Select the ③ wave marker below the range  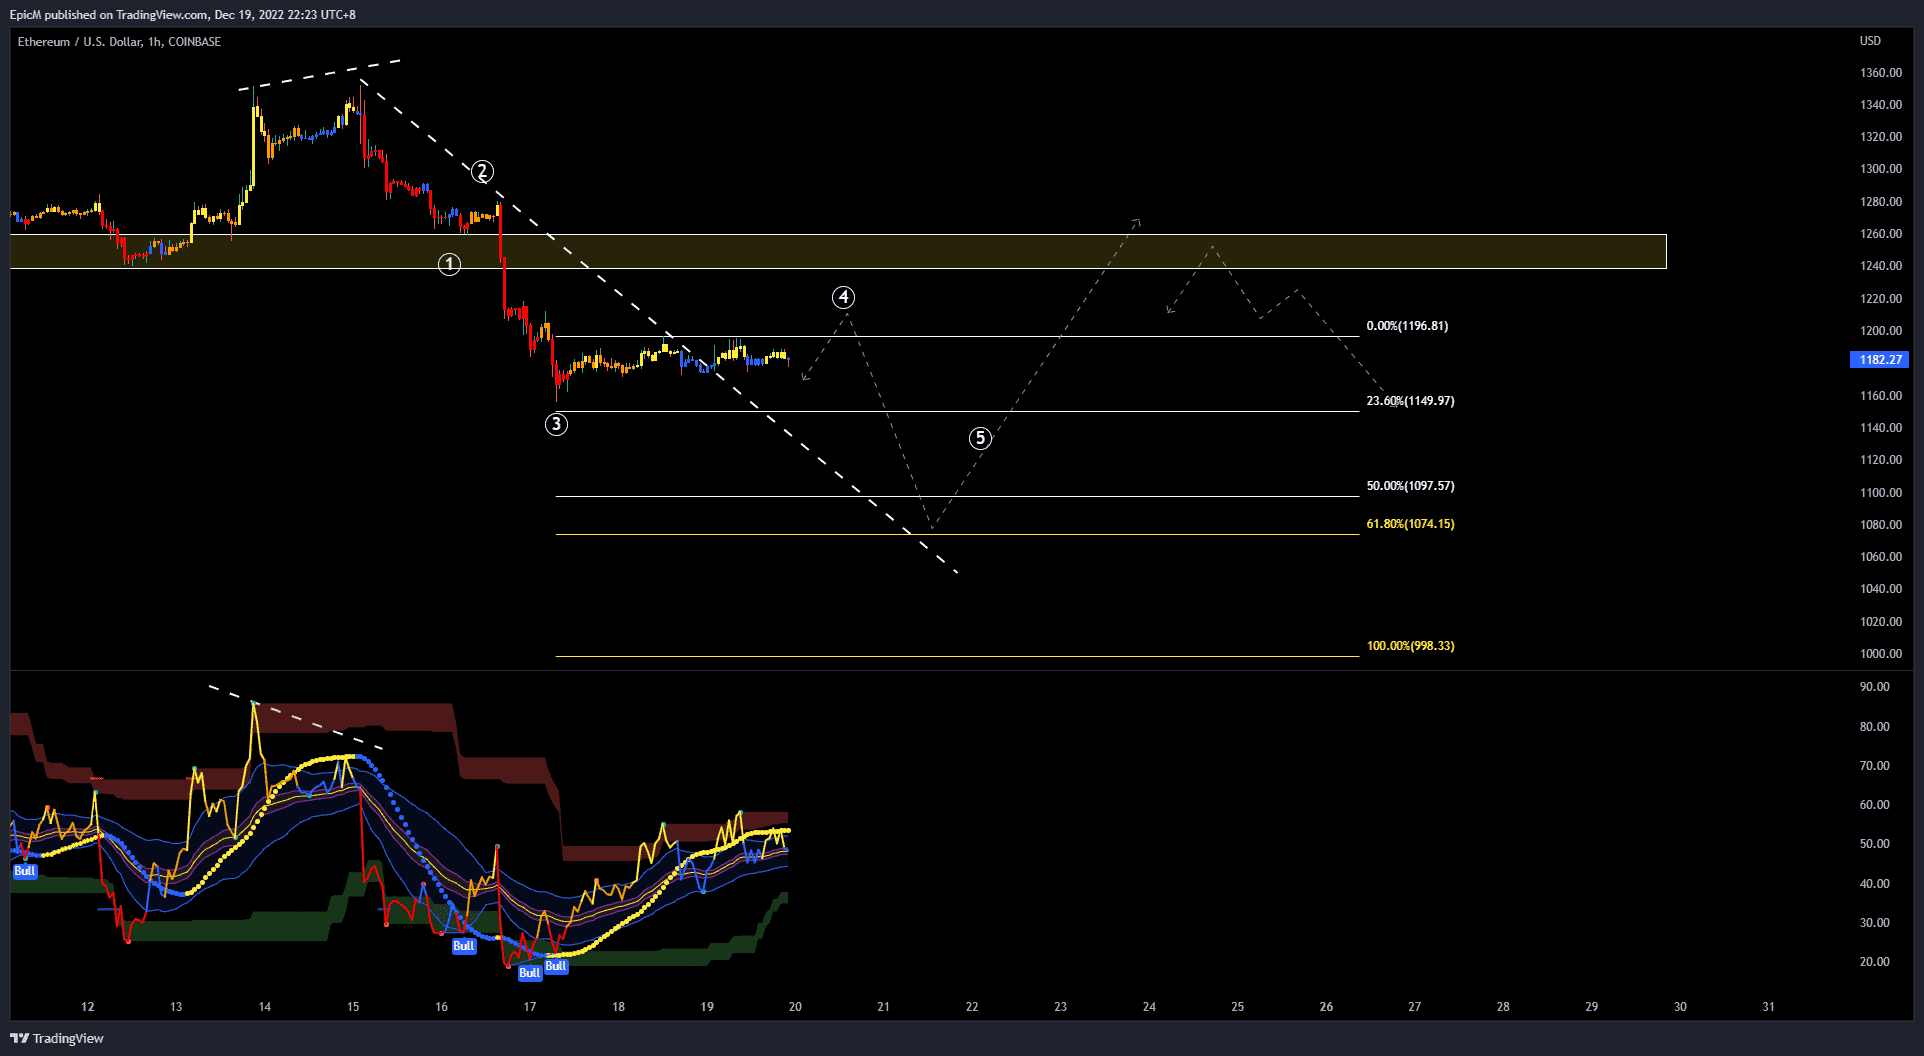point(557,424)
